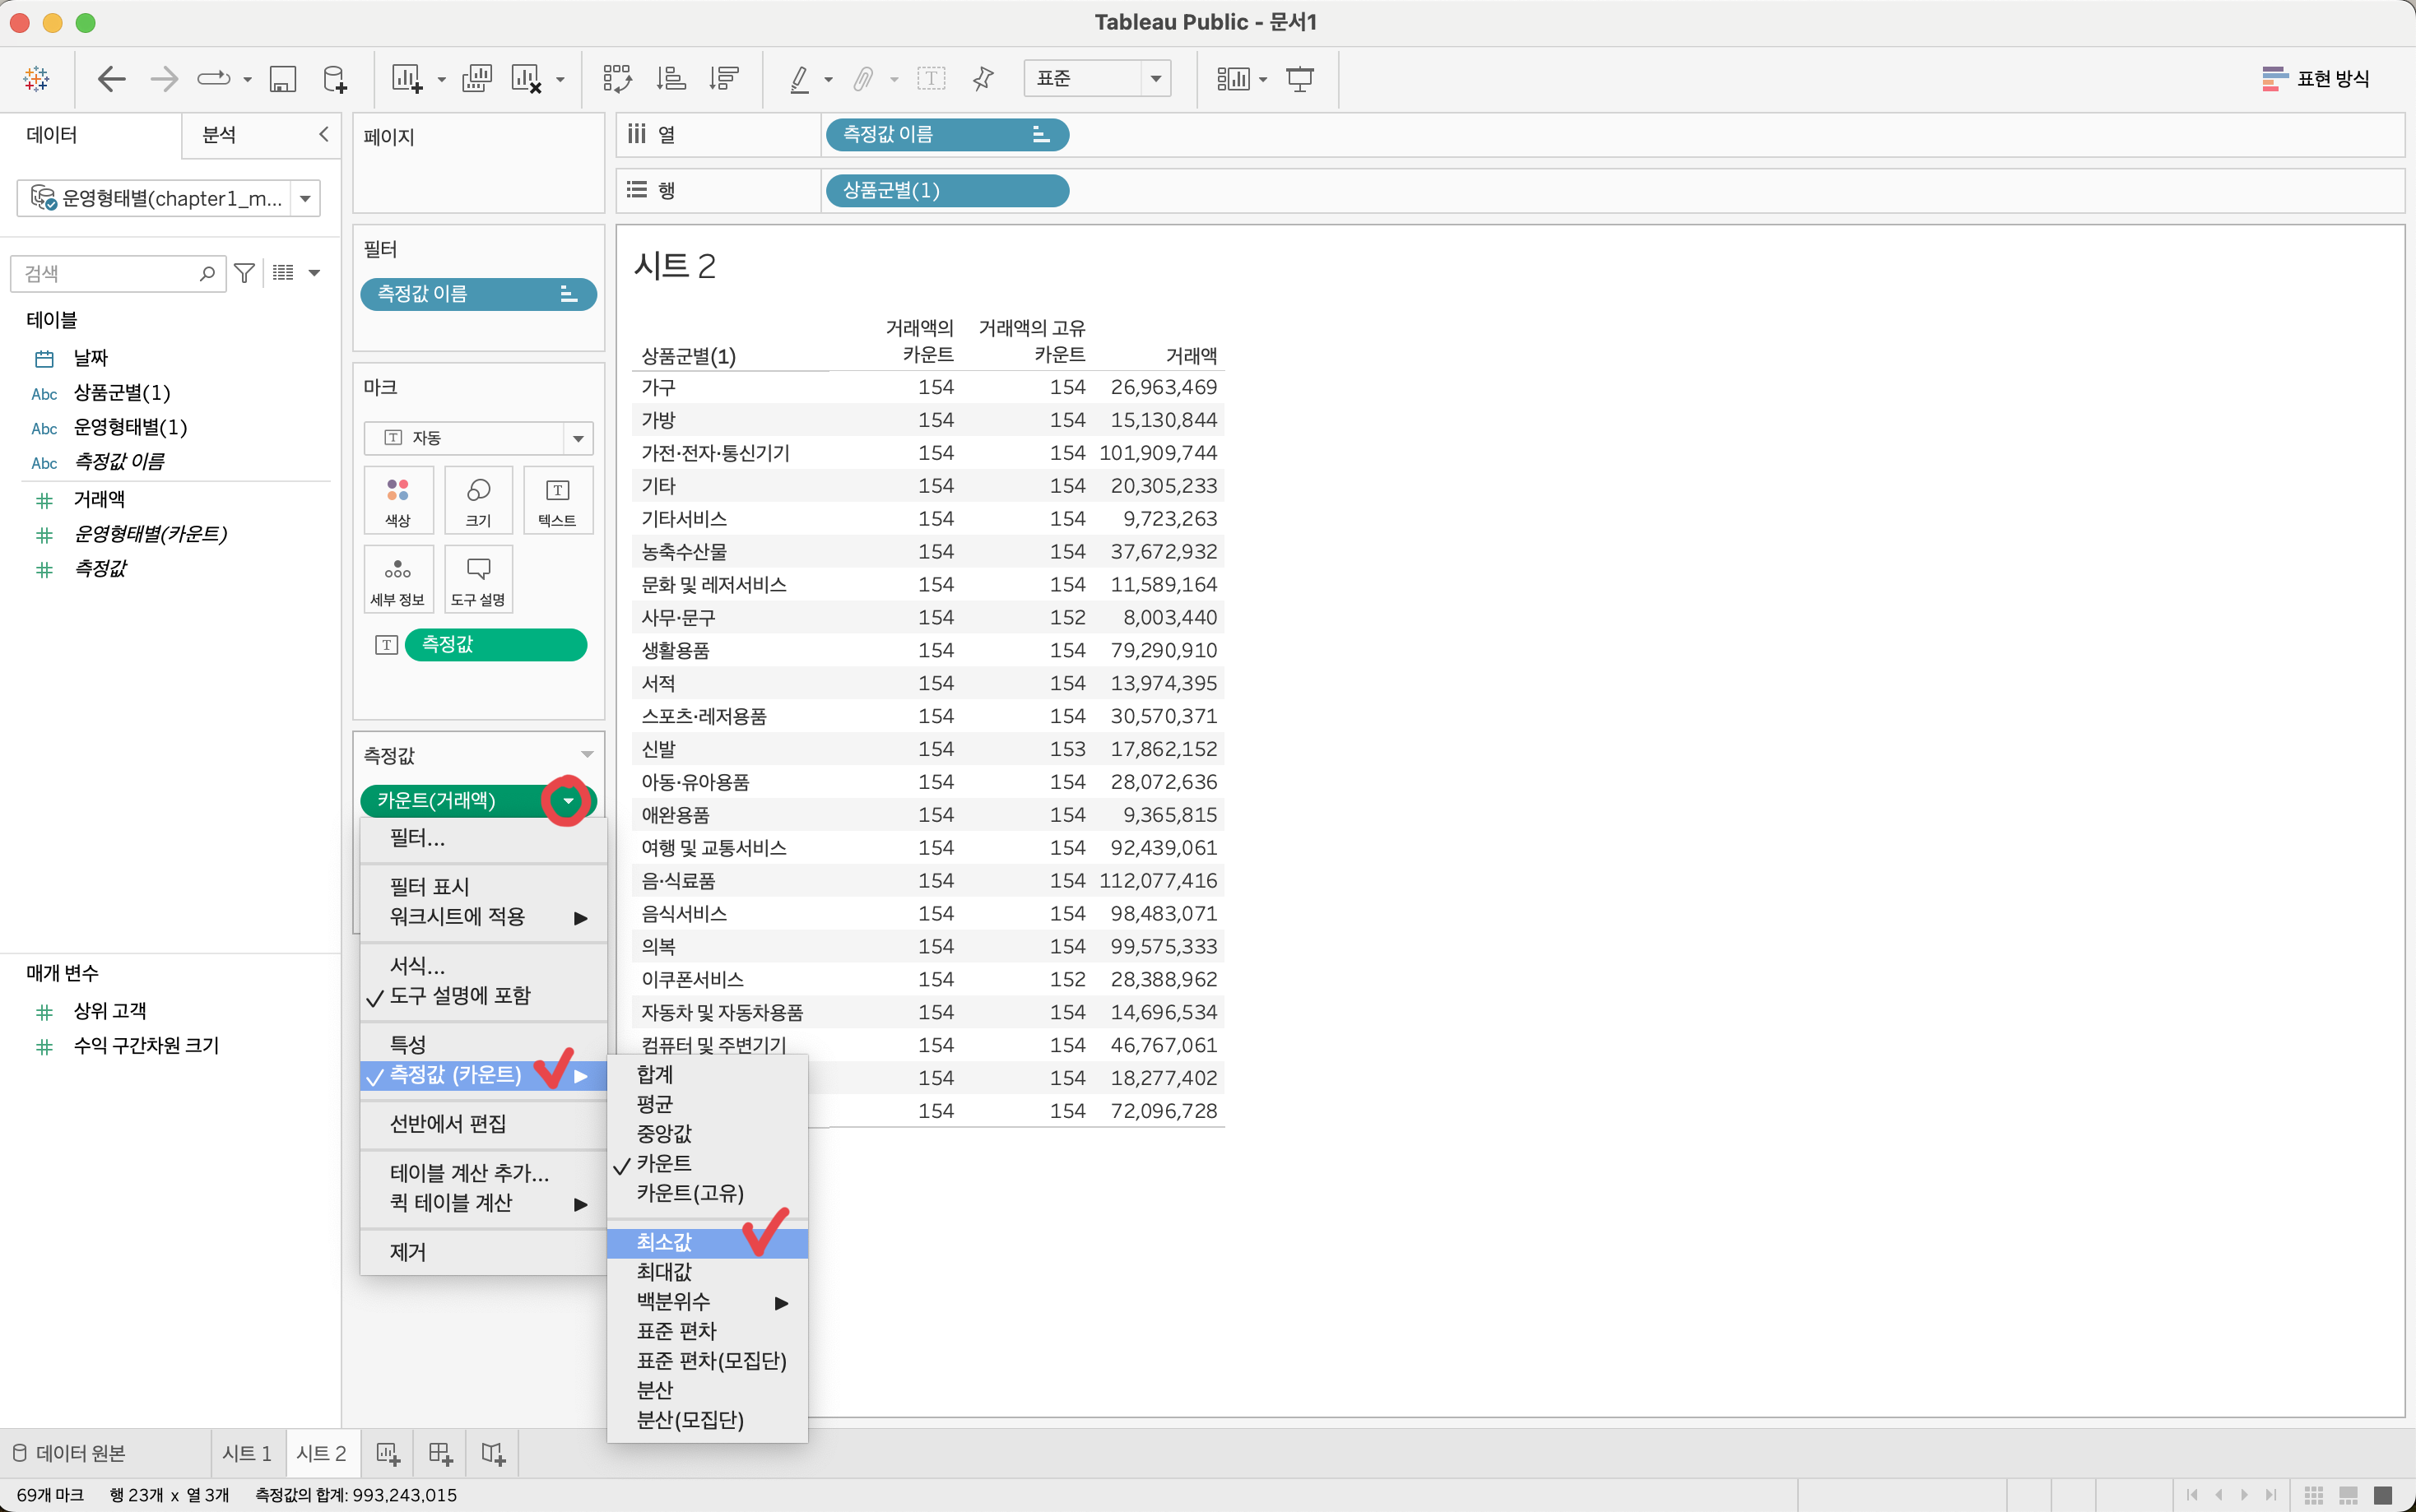The height and width of the screenshot is (1512, 2416).
Task: Click the Undo back arrow icon
Action: (x=111, y=79)
